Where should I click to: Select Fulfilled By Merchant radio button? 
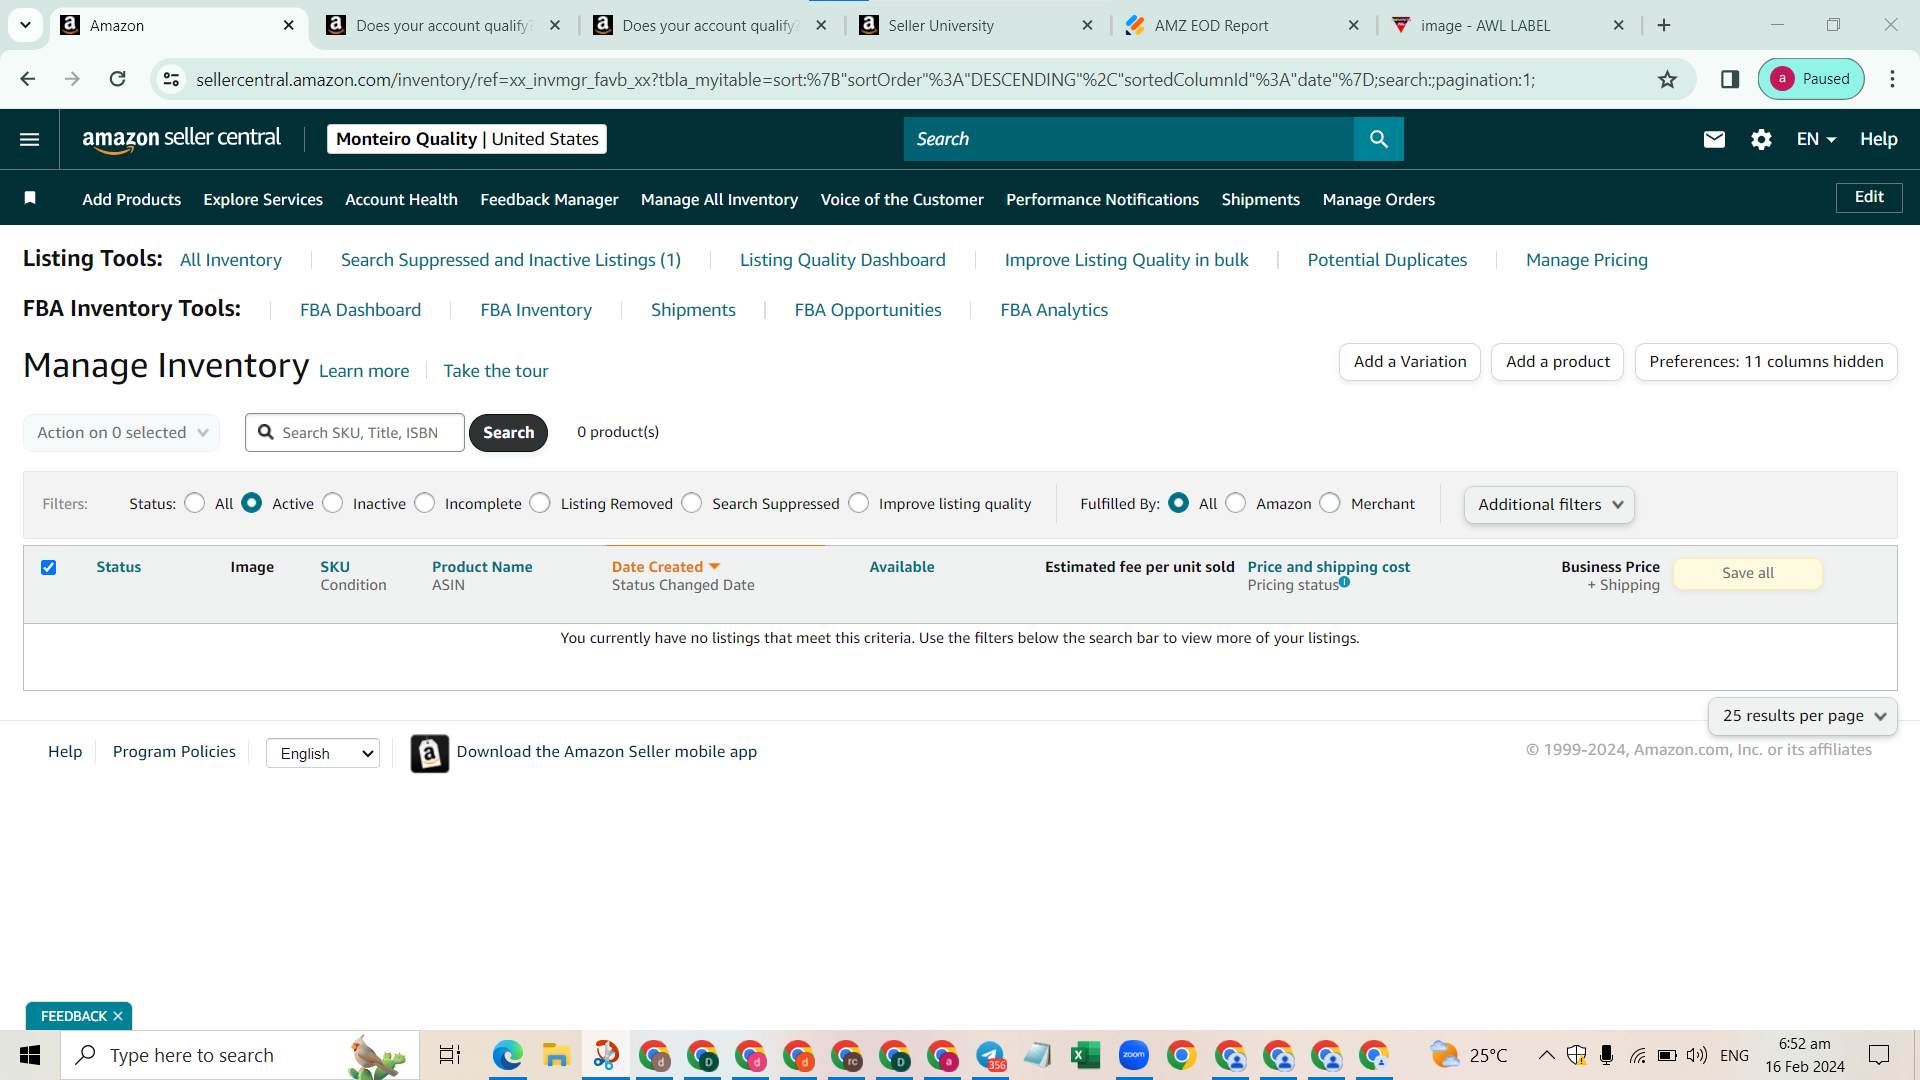[x=1330, y=503]
